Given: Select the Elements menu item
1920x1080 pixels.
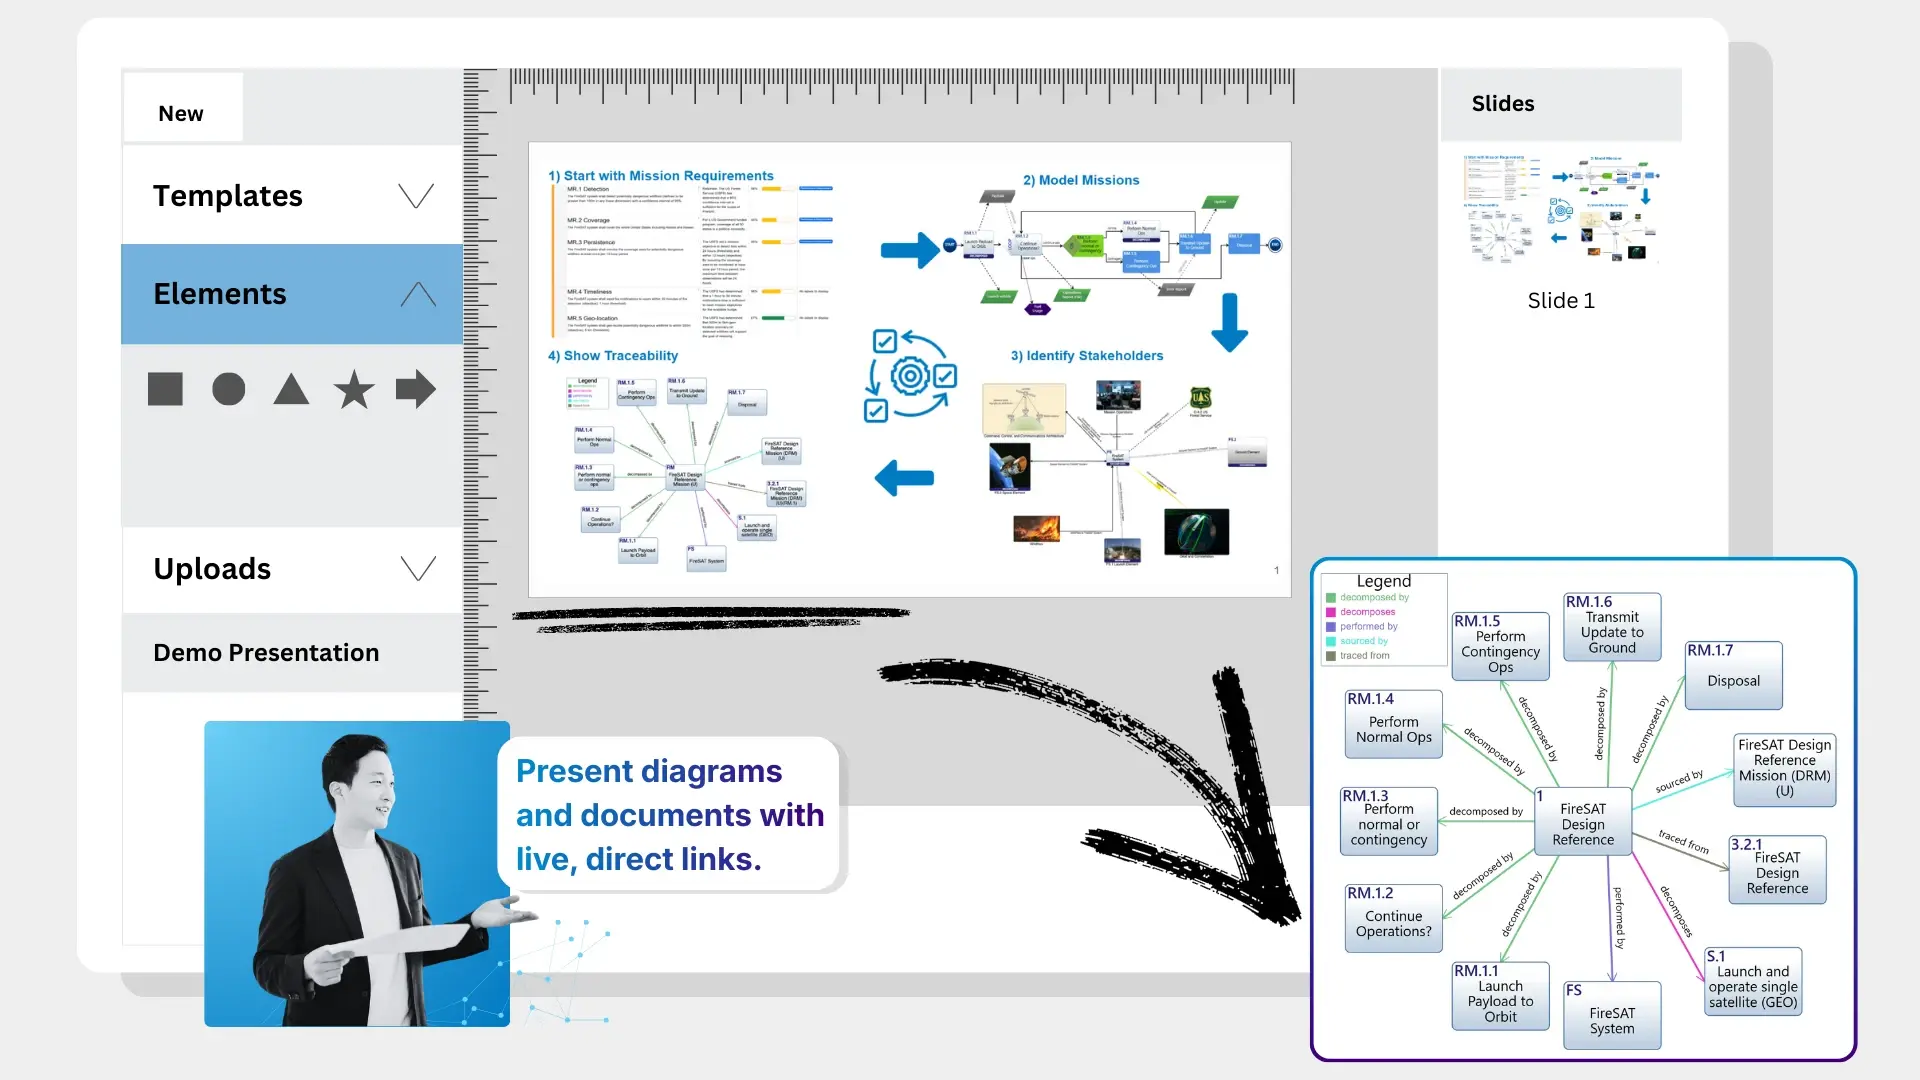Looking at the screenshot, I should (x=292, y=294).
